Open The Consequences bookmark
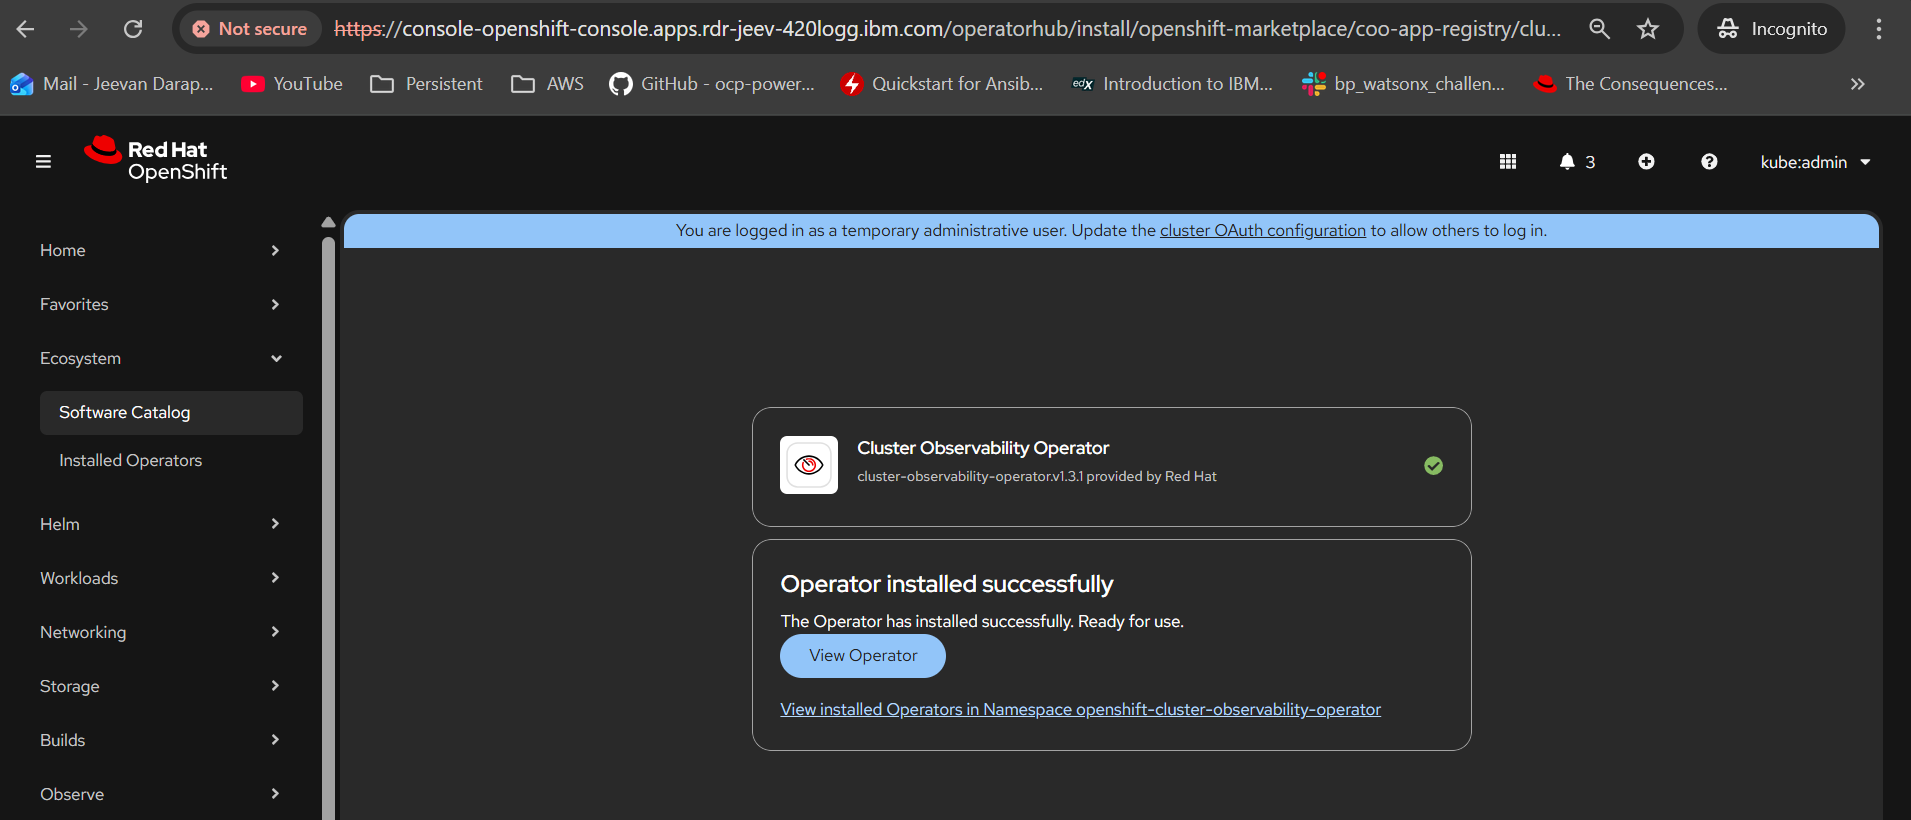Image resolution: width=1911 pixels, height=820 pixels. [1631, 84]
